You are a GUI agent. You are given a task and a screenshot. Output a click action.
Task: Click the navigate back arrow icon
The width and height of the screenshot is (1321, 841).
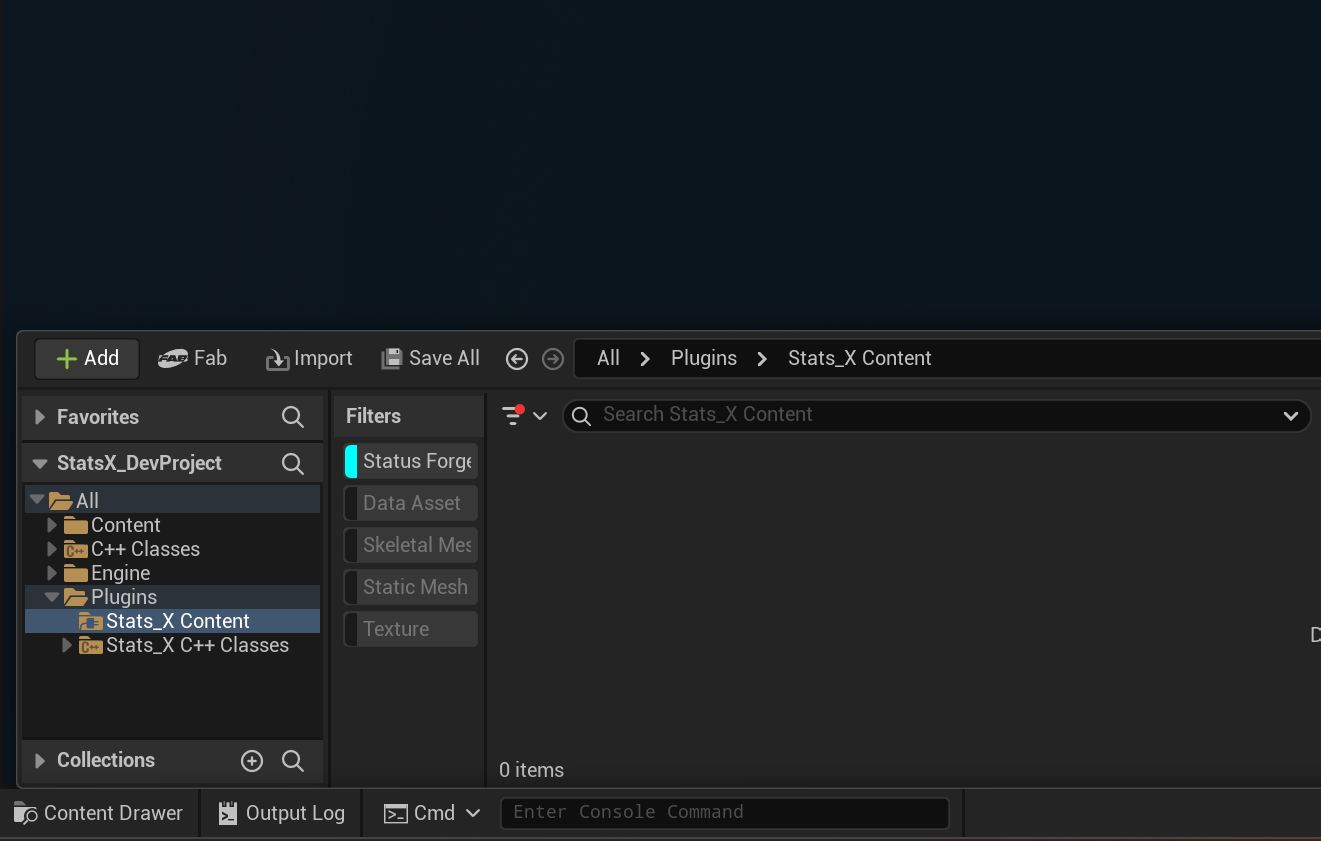(x=517, y=359)
